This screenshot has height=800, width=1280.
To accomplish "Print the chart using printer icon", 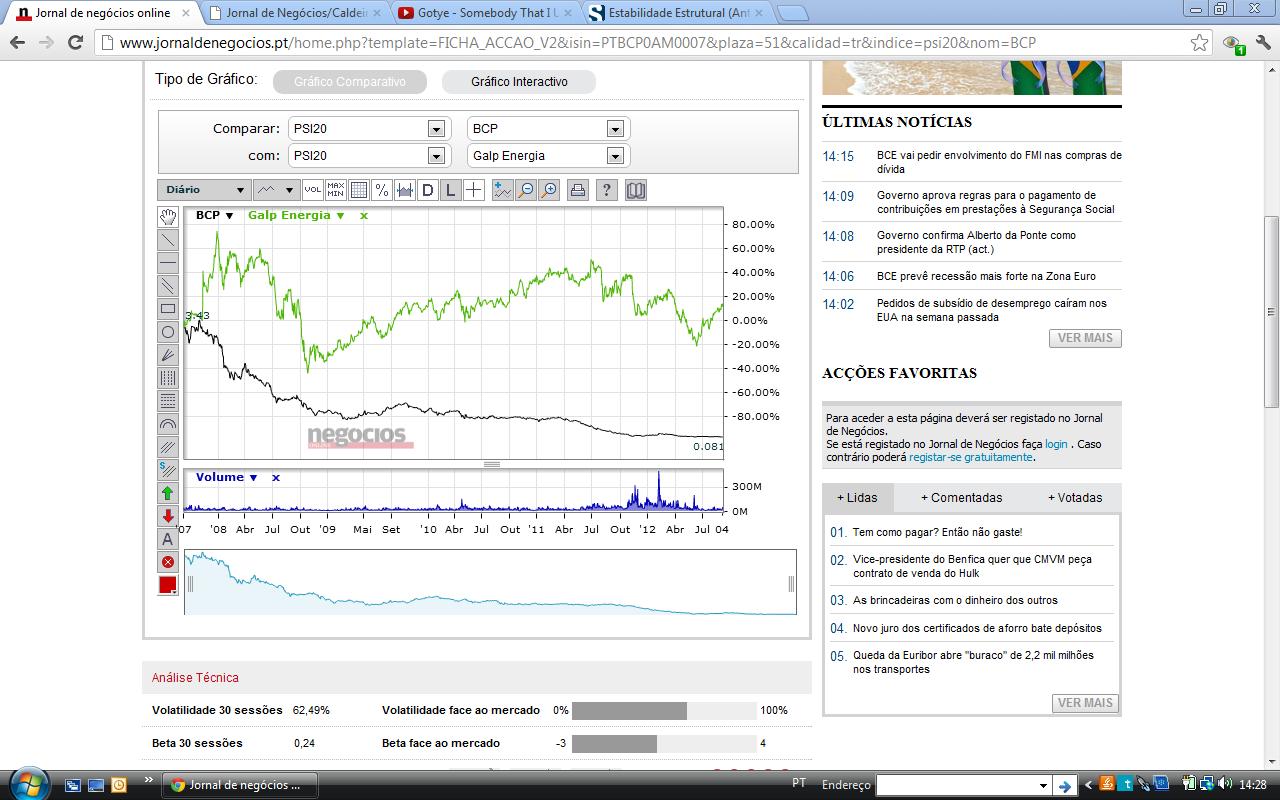I will [577, 190].
